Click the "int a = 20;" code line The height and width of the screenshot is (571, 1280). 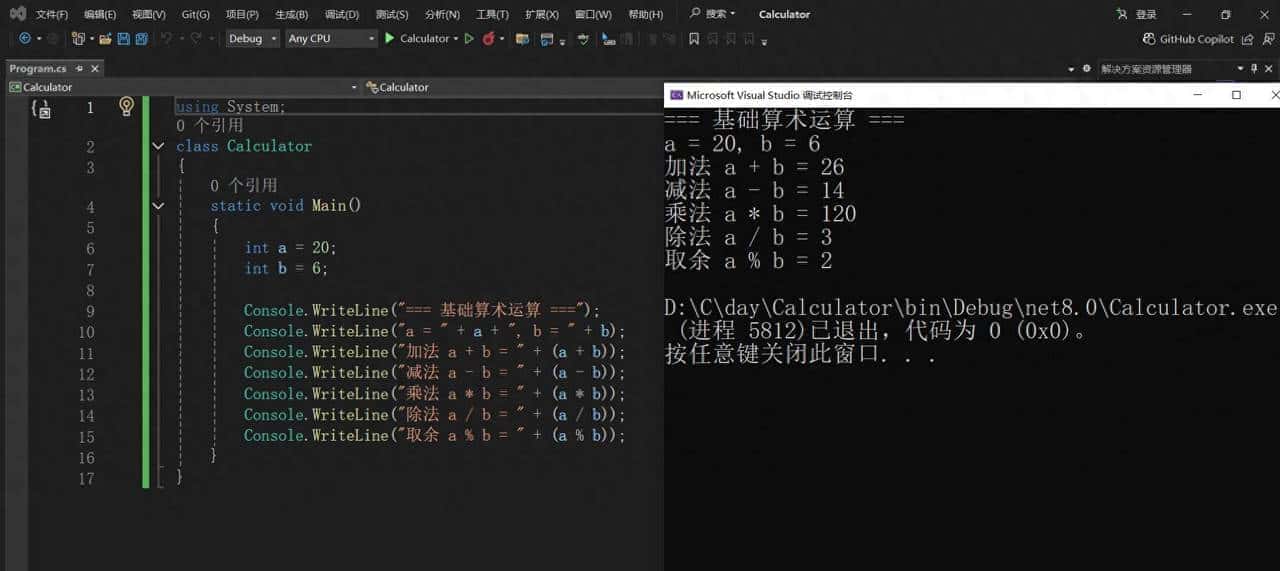coord(291,248)
